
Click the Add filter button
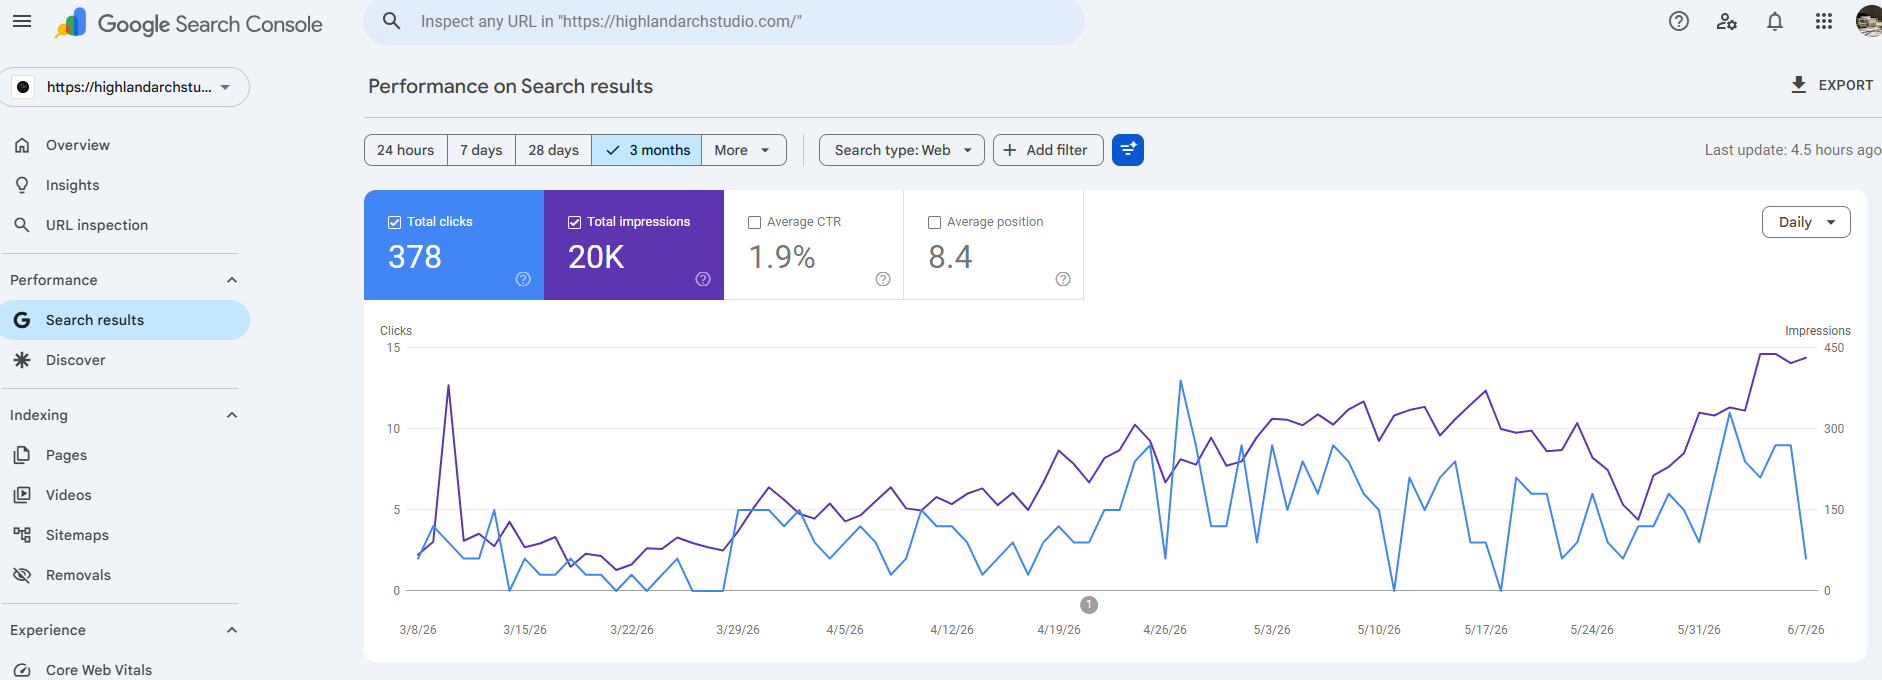[x=1048, y=150]
